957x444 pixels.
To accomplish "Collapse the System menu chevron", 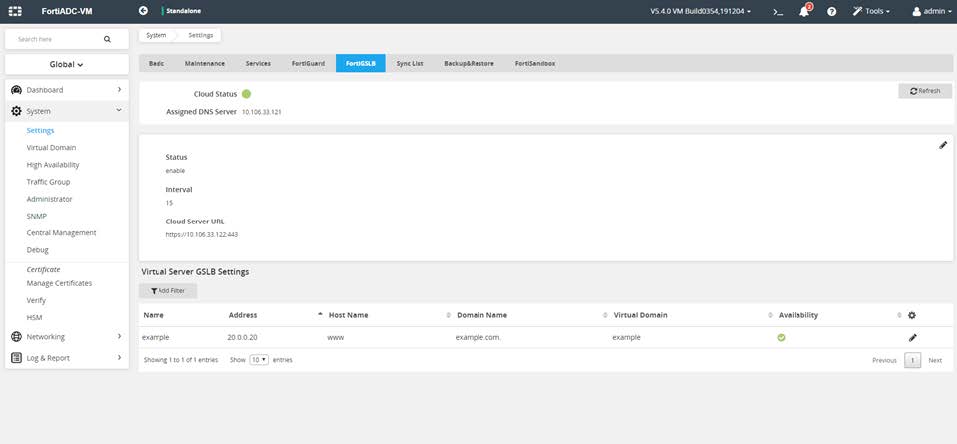I will (119, 111).
